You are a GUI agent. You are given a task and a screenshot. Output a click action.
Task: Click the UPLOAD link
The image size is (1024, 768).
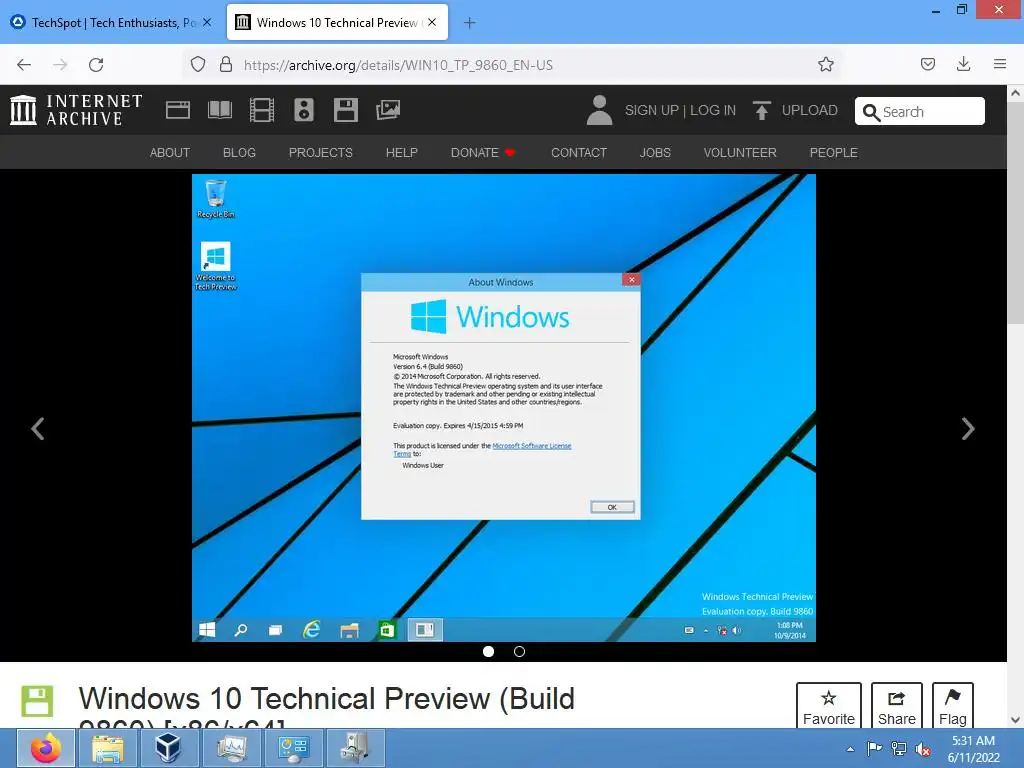pos(809,110)
